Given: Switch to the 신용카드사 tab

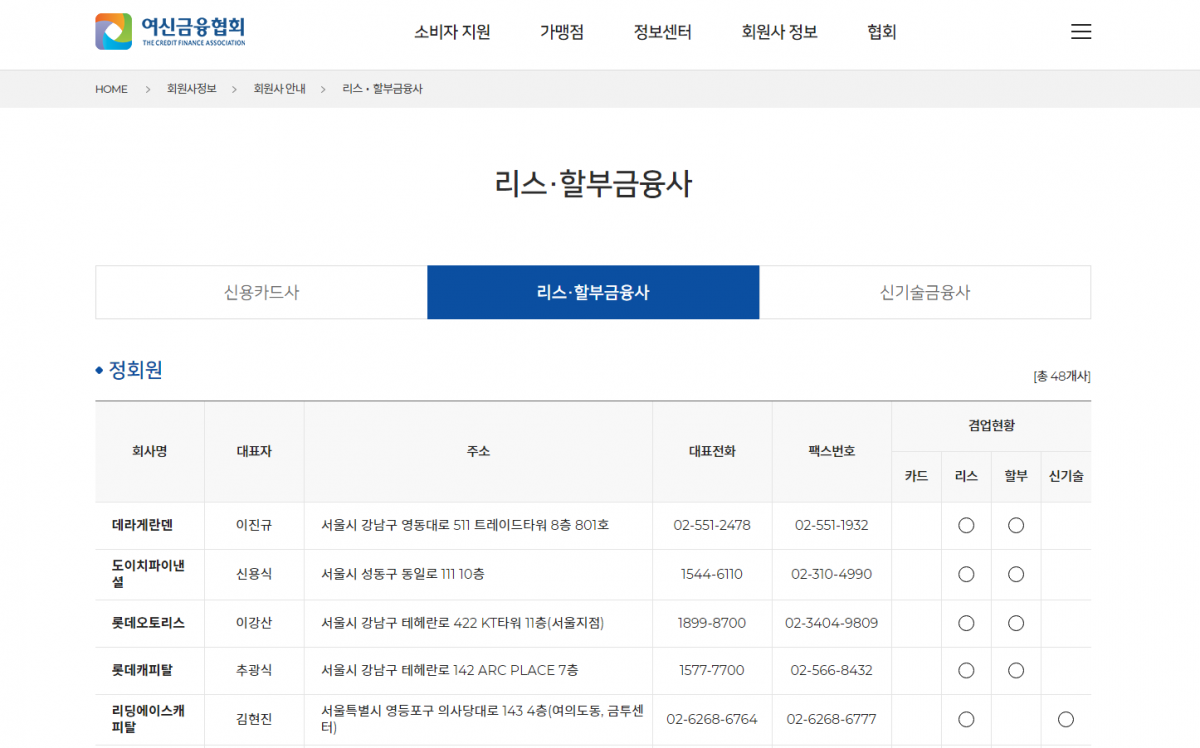Looking at the screenshot, I should tap(261, 293).
